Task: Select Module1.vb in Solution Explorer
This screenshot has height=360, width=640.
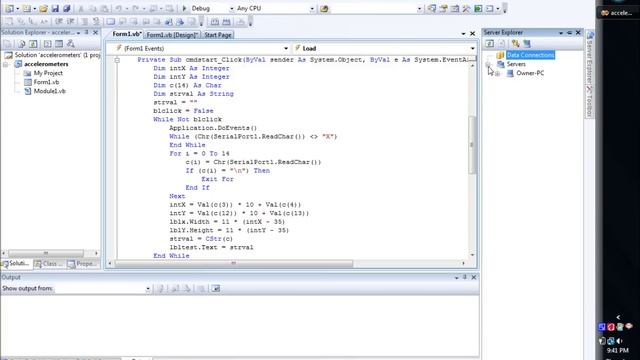Action: (x=49, y=91)
